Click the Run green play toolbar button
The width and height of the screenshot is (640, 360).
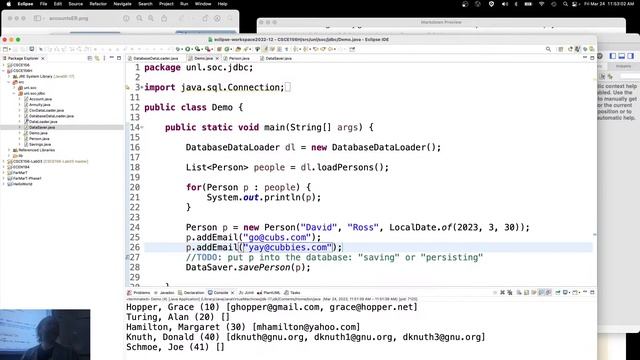coord(188,49)
